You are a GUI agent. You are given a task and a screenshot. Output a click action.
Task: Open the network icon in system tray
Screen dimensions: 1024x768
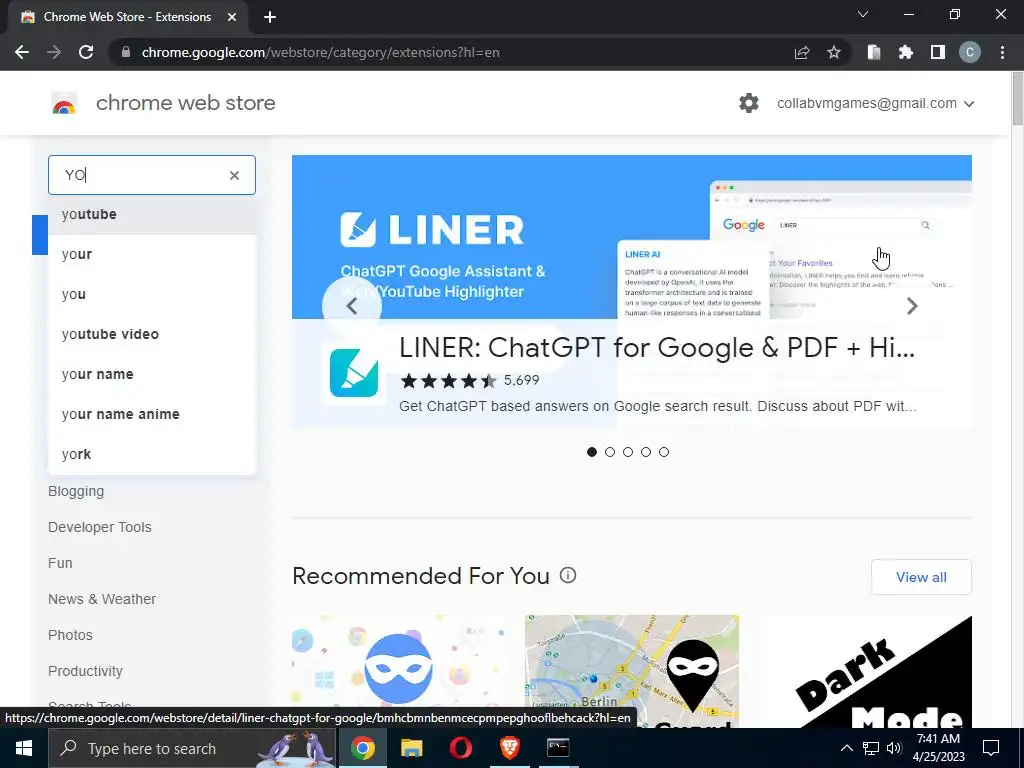click(x=871, y=748)
